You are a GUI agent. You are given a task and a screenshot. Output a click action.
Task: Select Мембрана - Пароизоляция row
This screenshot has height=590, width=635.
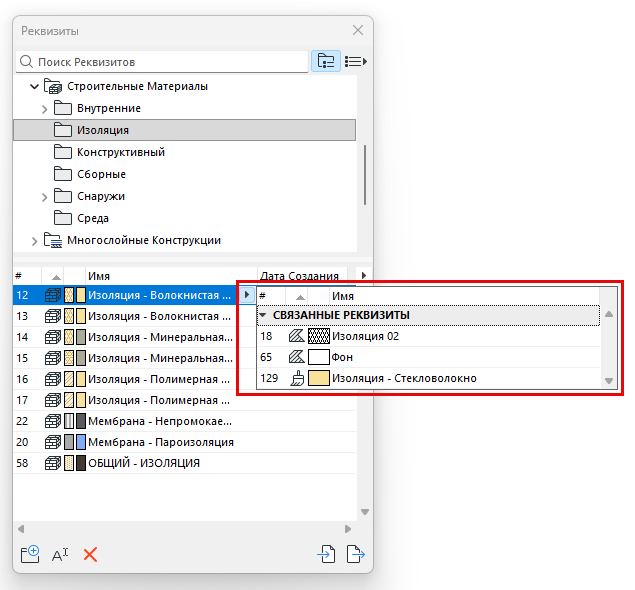[x=184, y=442]
